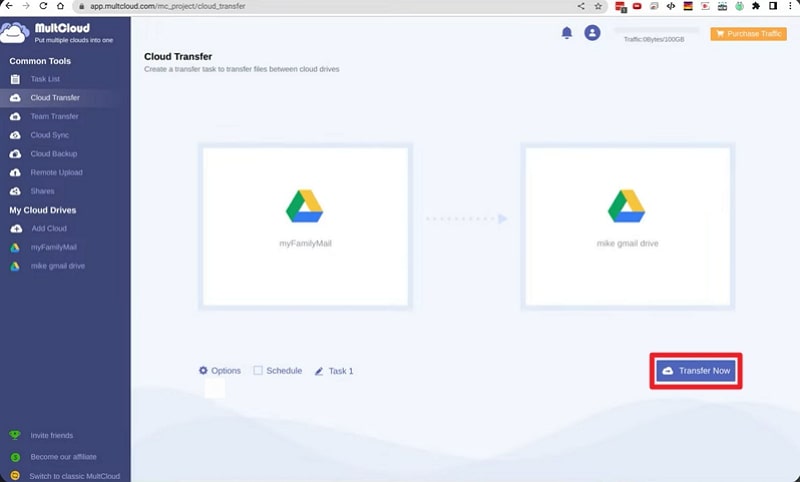Click Add Cloud in My Cloud Drives
Image resolution: width=800 pixels, height=482 pixels.
click(x=49, y=229)
